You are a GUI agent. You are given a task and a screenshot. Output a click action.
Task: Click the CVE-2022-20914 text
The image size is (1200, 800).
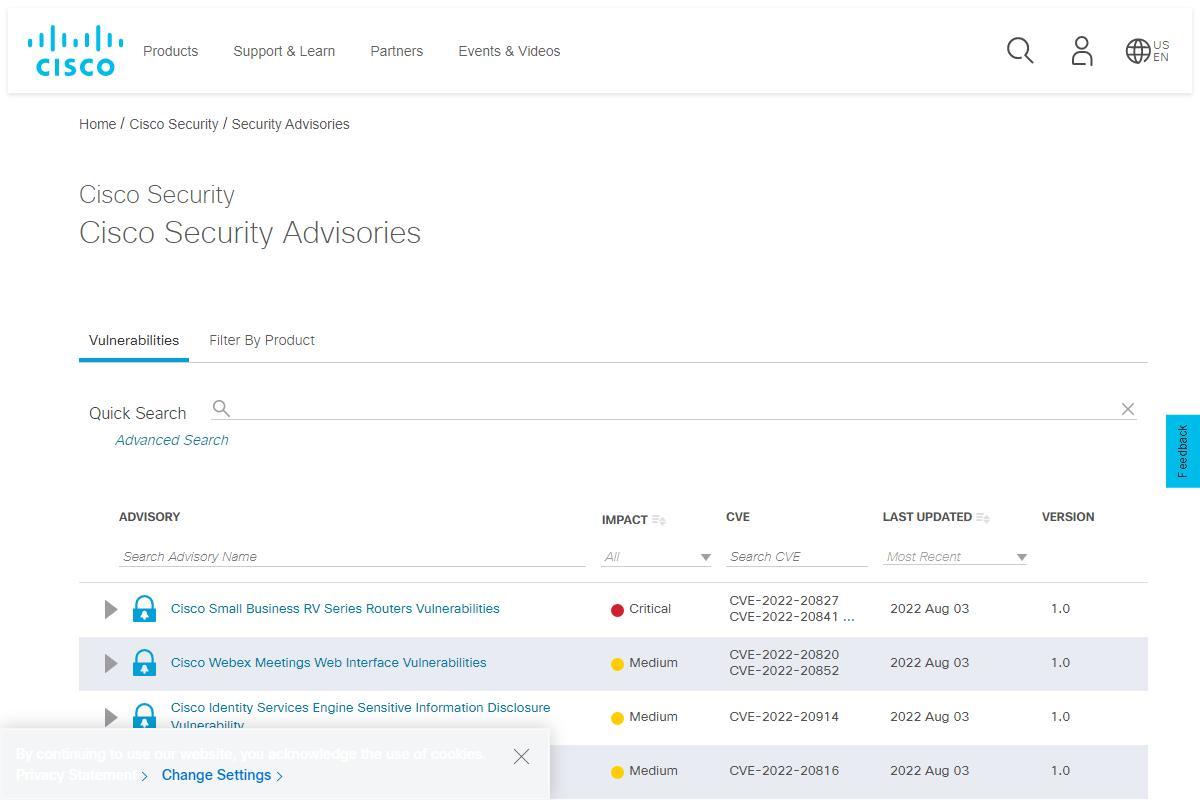pyautogui.click(x=784, y=717)
